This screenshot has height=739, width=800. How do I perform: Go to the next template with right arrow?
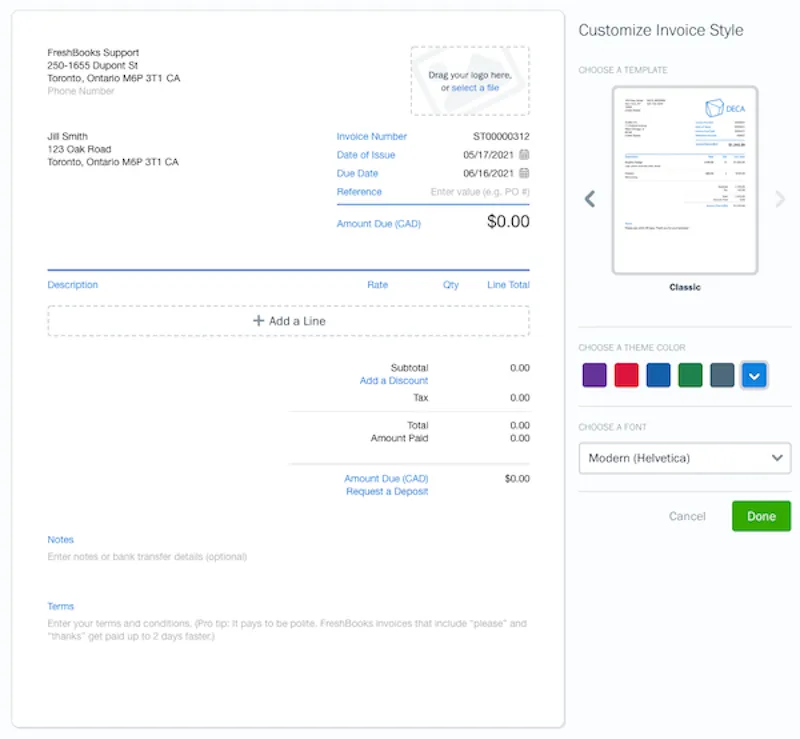tap(780, 199)
